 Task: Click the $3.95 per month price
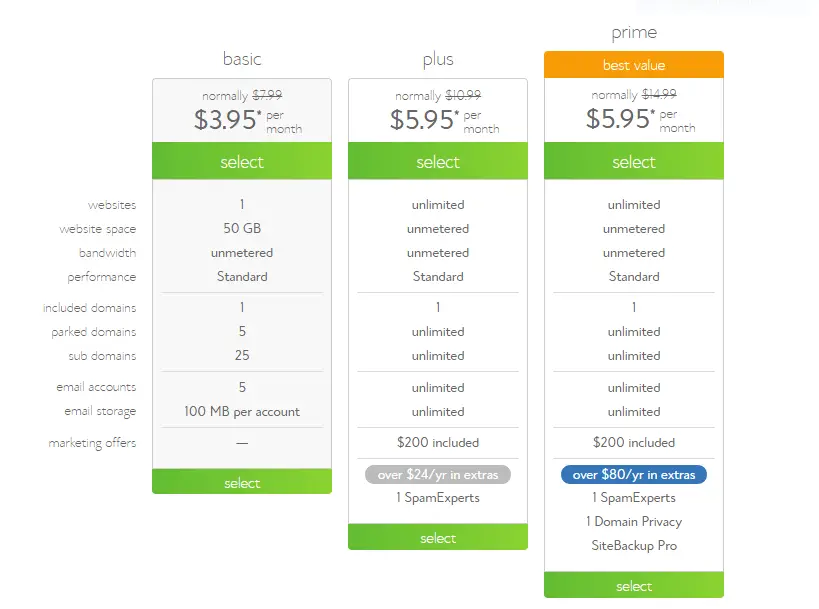pos(248,120)
